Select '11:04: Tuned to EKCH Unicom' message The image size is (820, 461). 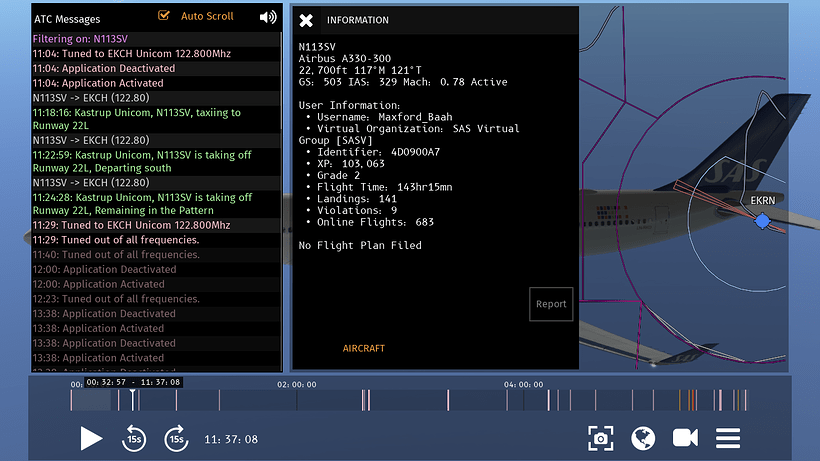point(156,54)
